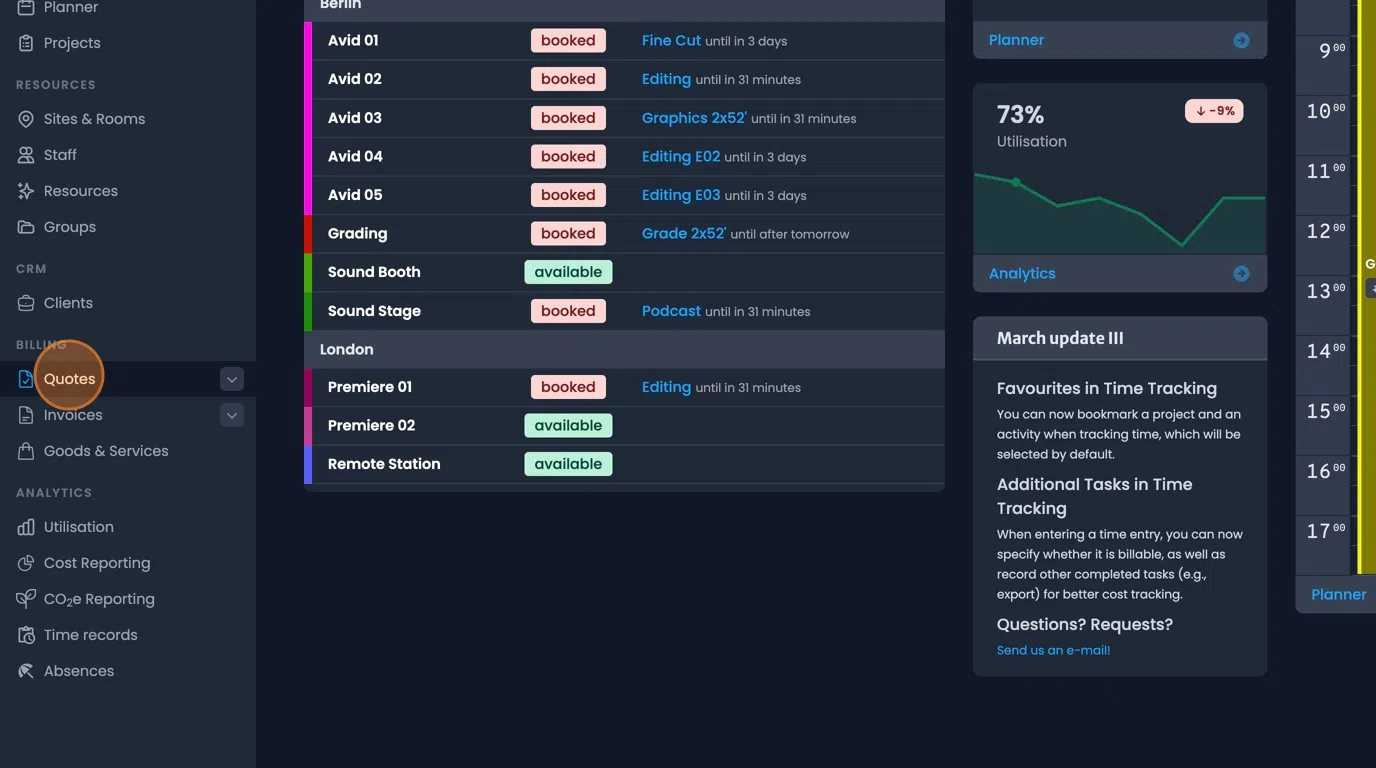The width and height of the screenshot is (1376, 768).
Task: Click the Send us an e-mail link
Action: click(1052, 649)
